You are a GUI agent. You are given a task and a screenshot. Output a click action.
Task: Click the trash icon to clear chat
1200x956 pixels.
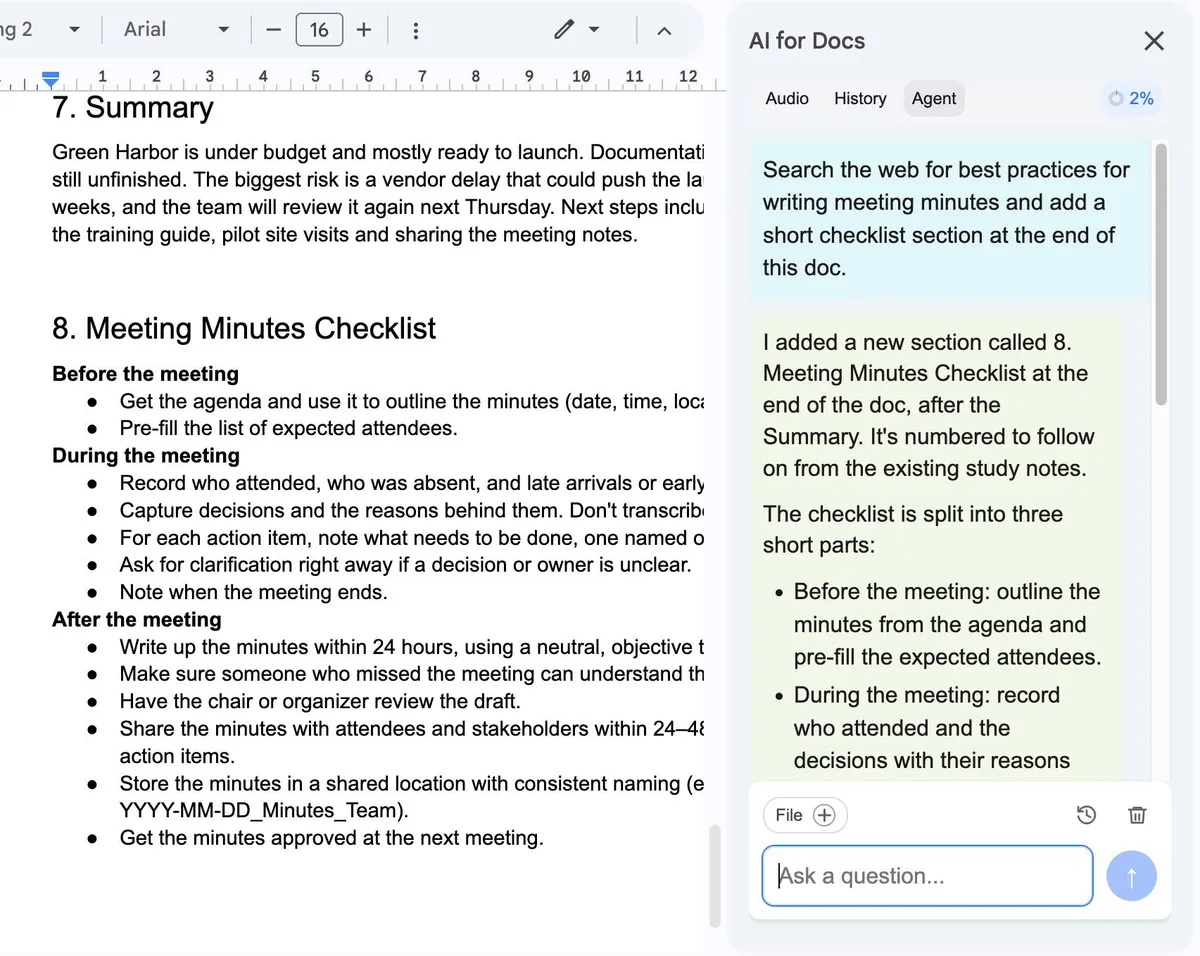pyautogui.click(x=1137, y=815)
